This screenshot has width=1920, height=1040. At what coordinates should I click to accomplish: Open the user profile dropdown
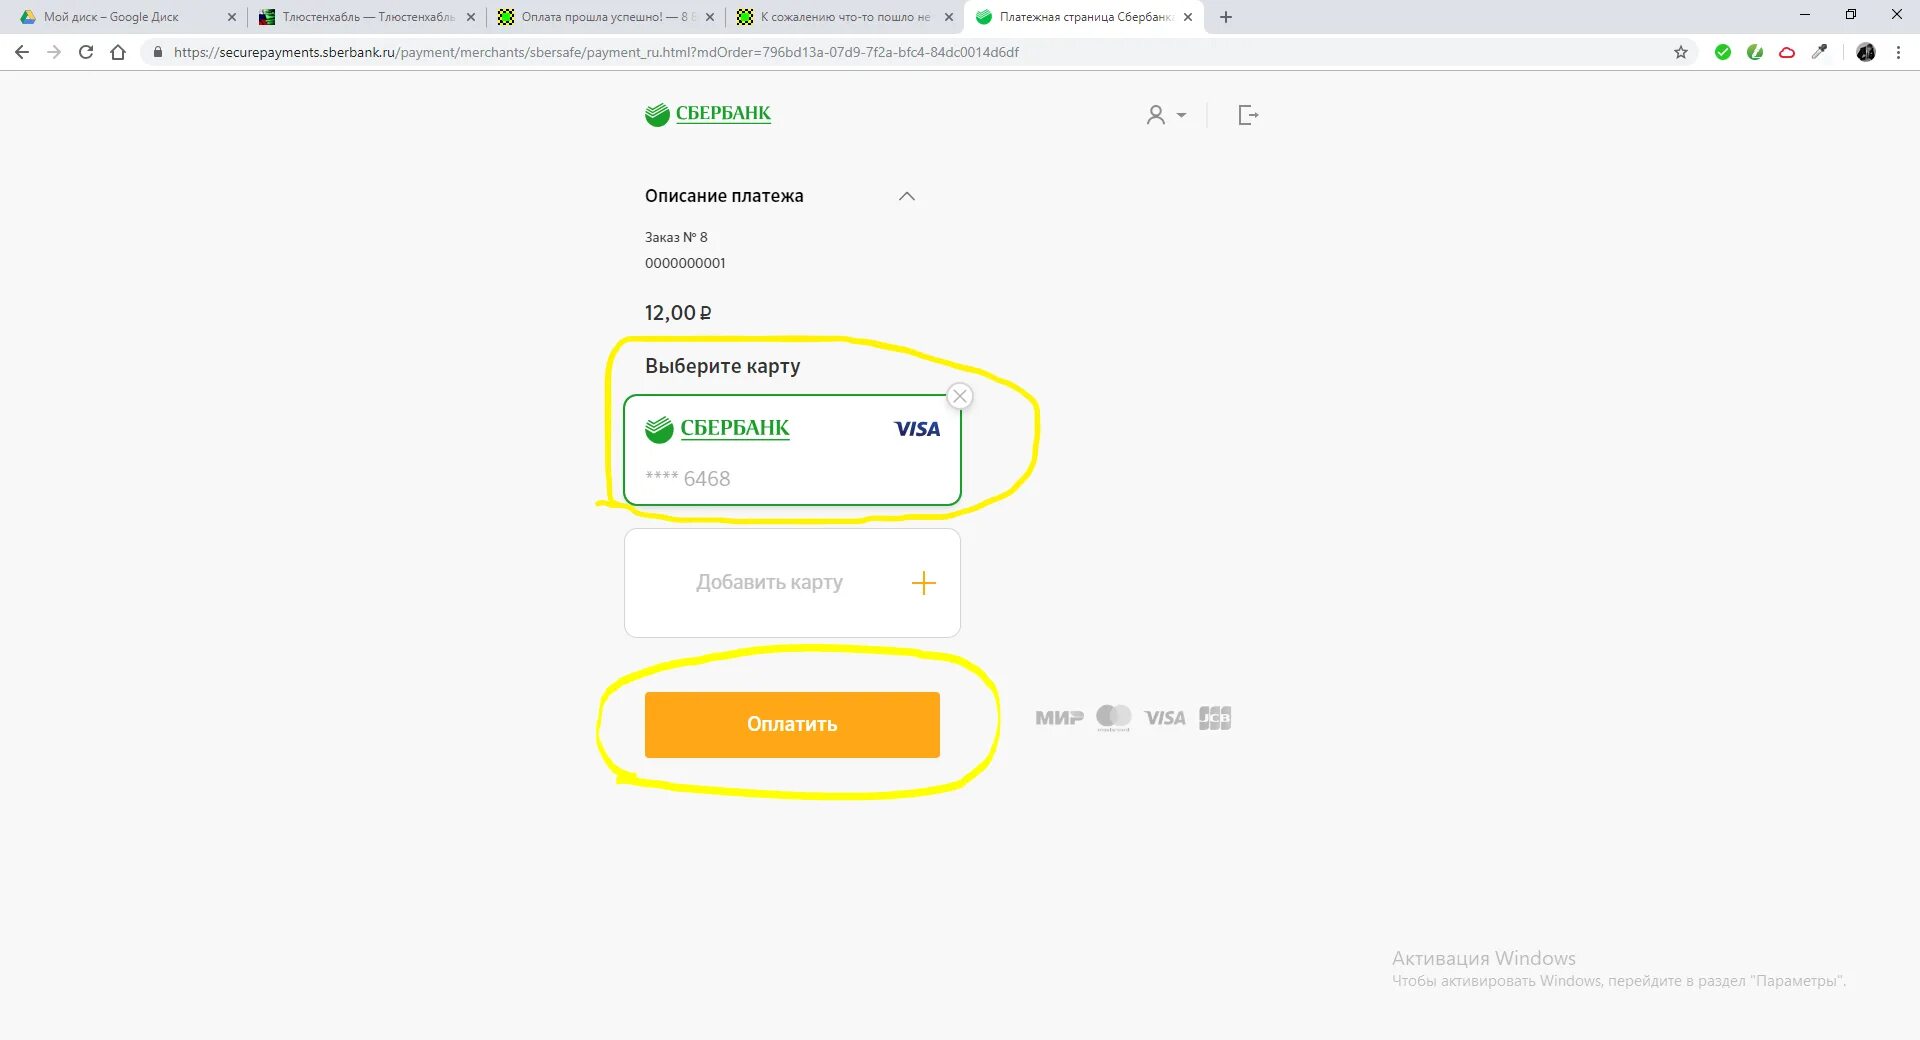pos(1166,115)
